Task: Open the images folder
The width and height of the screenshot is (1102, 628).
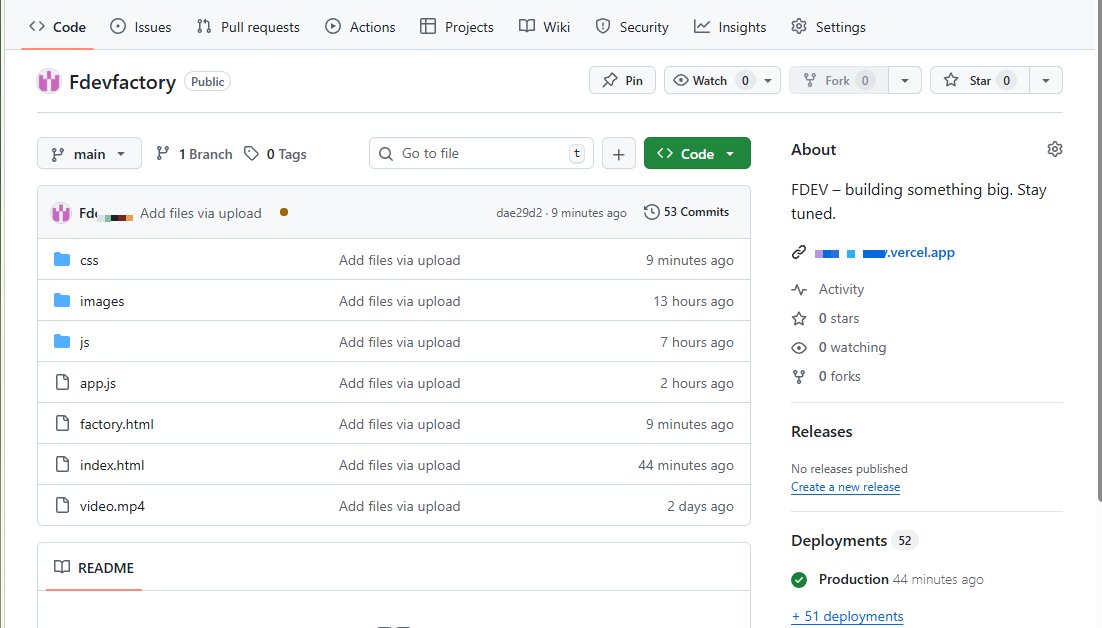Action: [102, 301]
